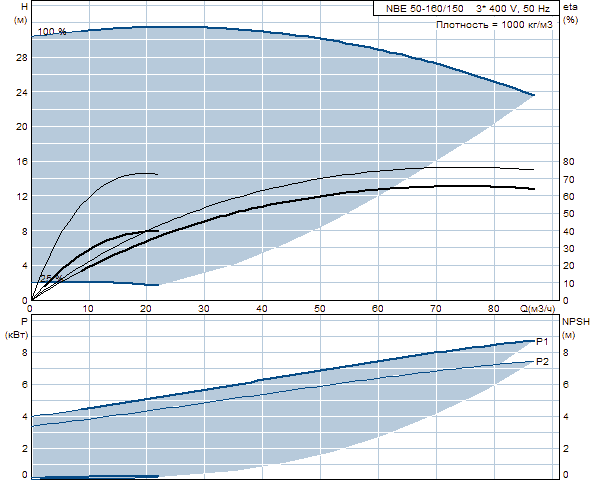Click the P1 power curve label
Viewport: 592px width, 480px height.
point(542,342)
